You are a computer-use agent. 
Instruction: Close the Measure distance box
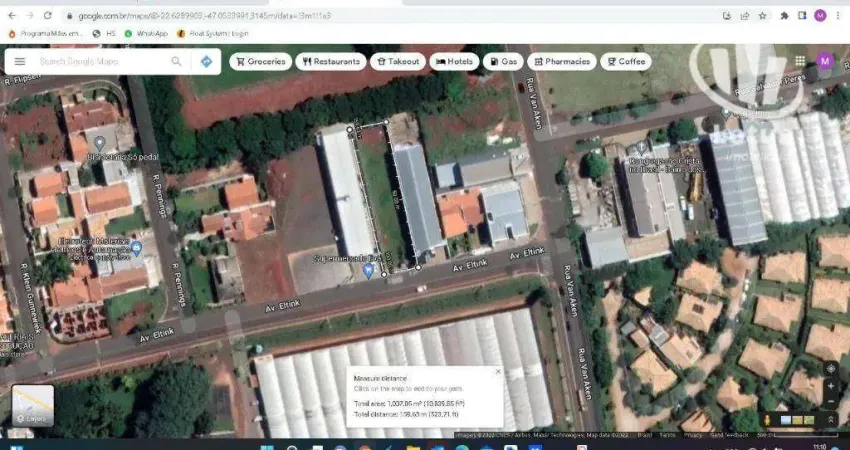(x=498, y=371)
